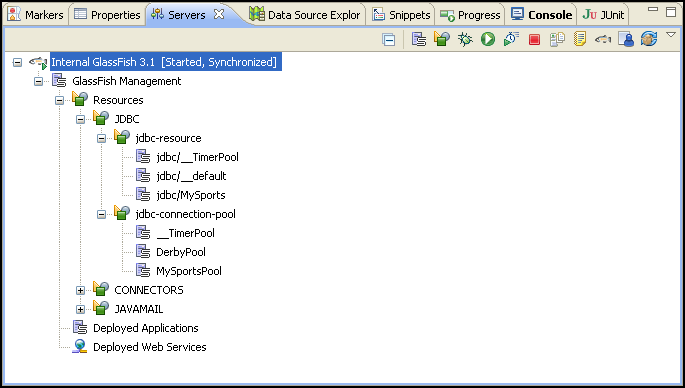Select jdbc-connection-pool tree item
Image resolution: width=685 pixels, height=388 pixels.
click(185, 214)
